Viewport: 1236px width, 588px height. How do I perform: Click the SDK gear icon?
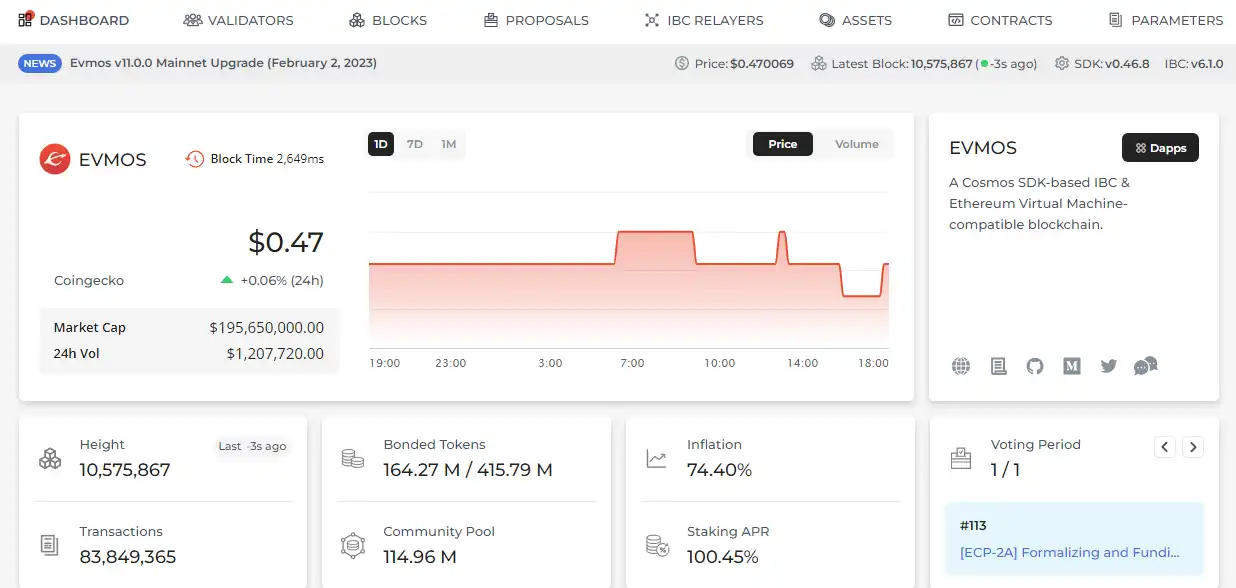(1060, 63)
